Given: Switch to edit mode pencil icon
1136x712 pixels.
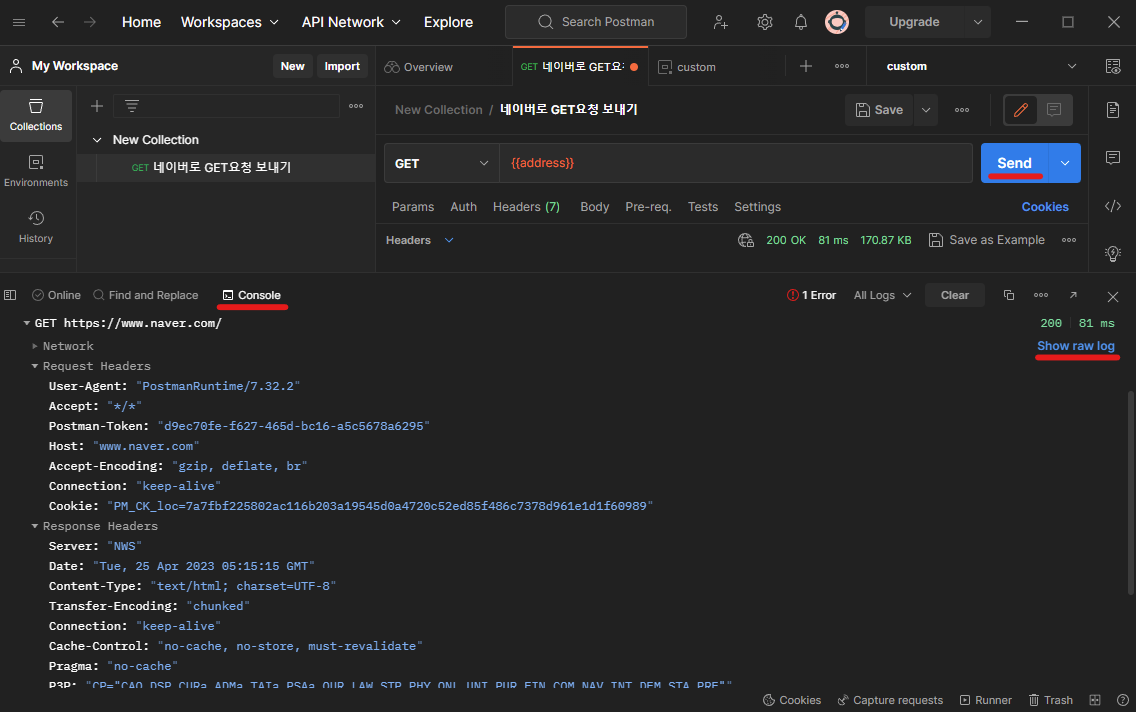Looking at the screenshot, I should (1021, 110).
